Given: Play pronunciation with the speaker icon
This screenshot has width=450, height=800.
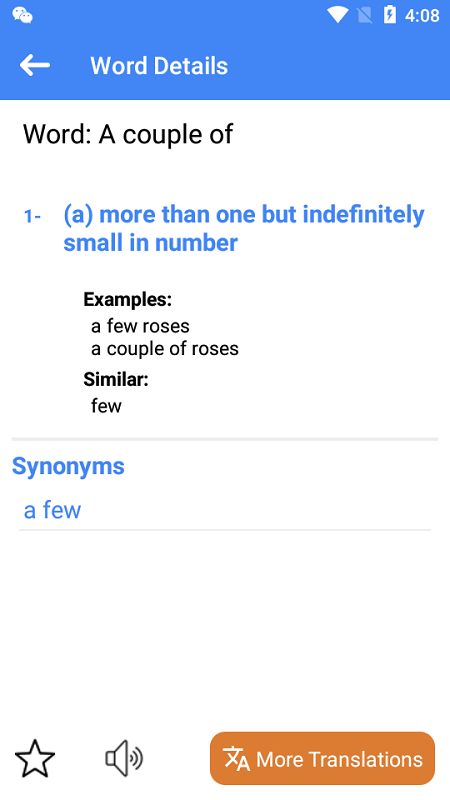Looking at the screenshot, I should pyautogui.click(x=124, y=759).
